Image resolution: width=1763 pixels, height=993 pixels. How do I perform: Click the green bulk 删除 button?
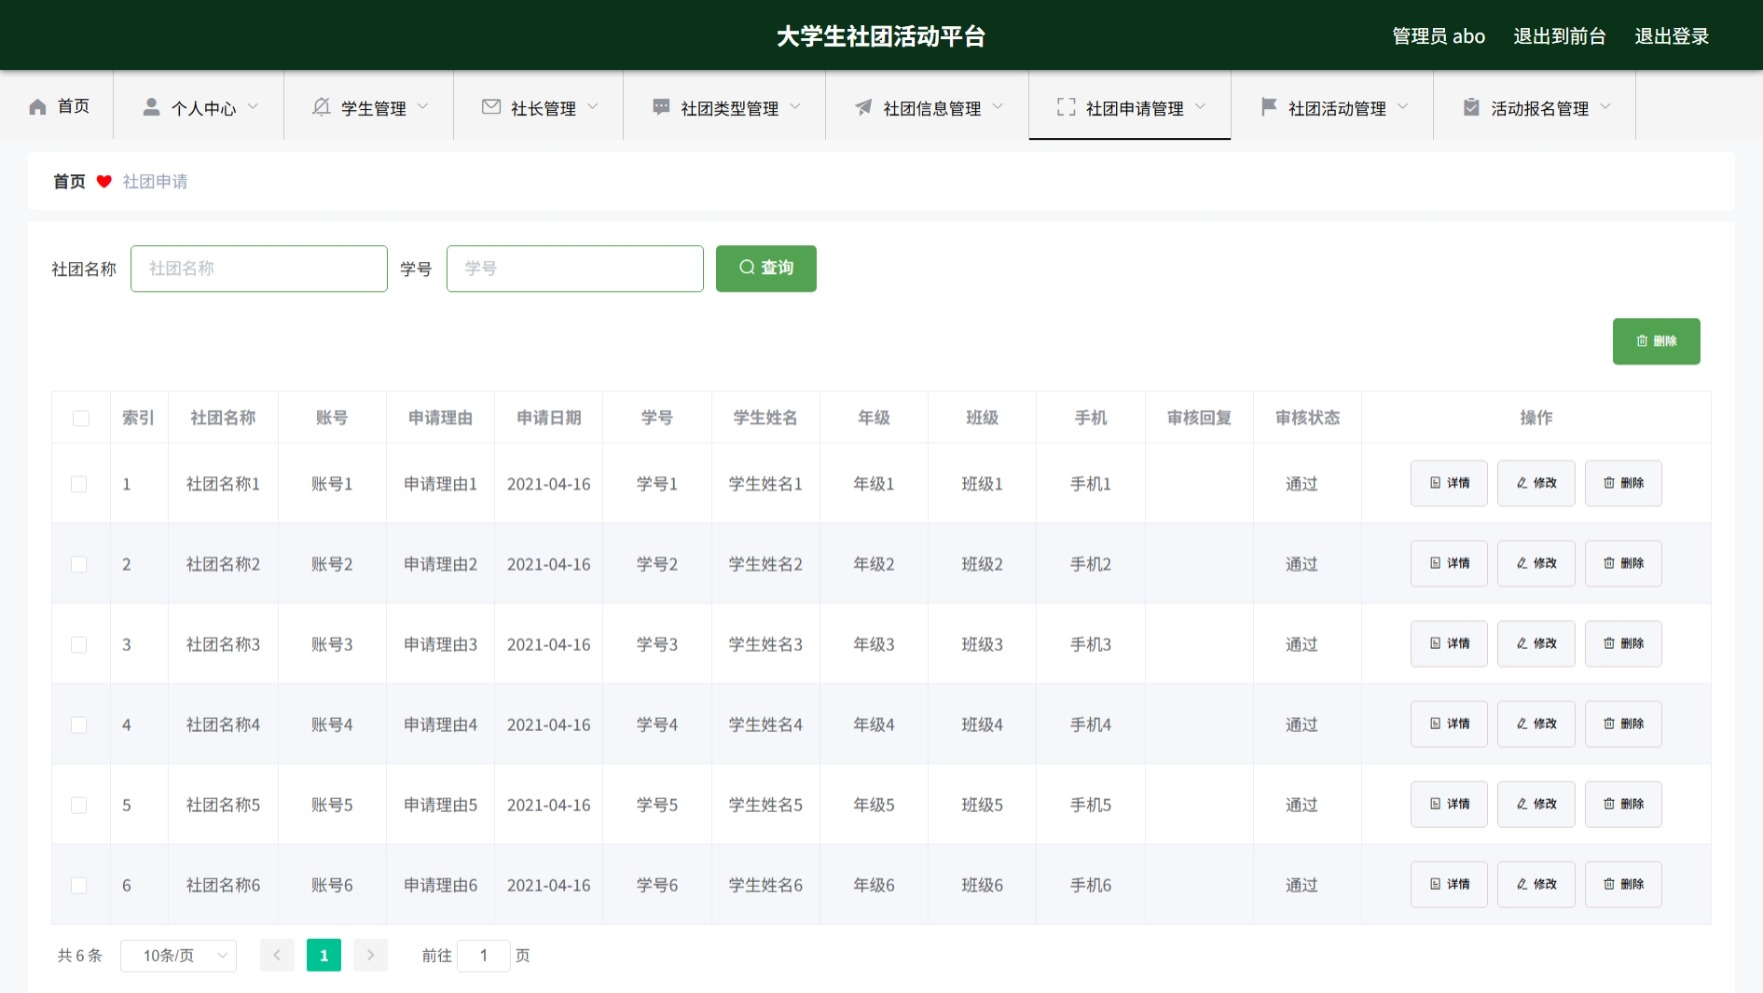[1656, 341]
